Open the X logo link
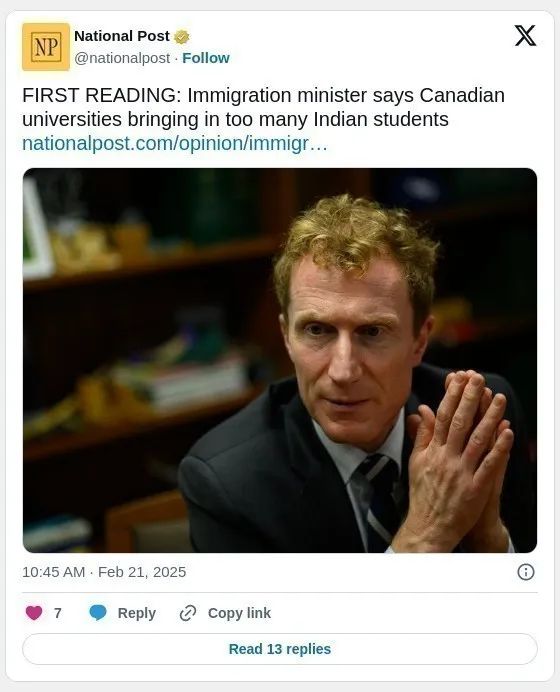 [525, 36]
